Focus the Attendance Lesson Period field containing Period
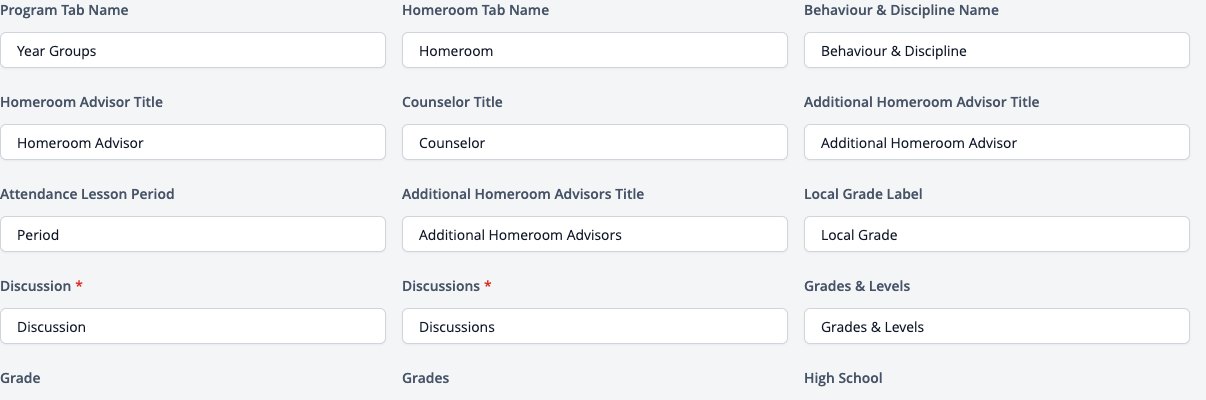Screen dimensions: 1206x400 point(193,235)
